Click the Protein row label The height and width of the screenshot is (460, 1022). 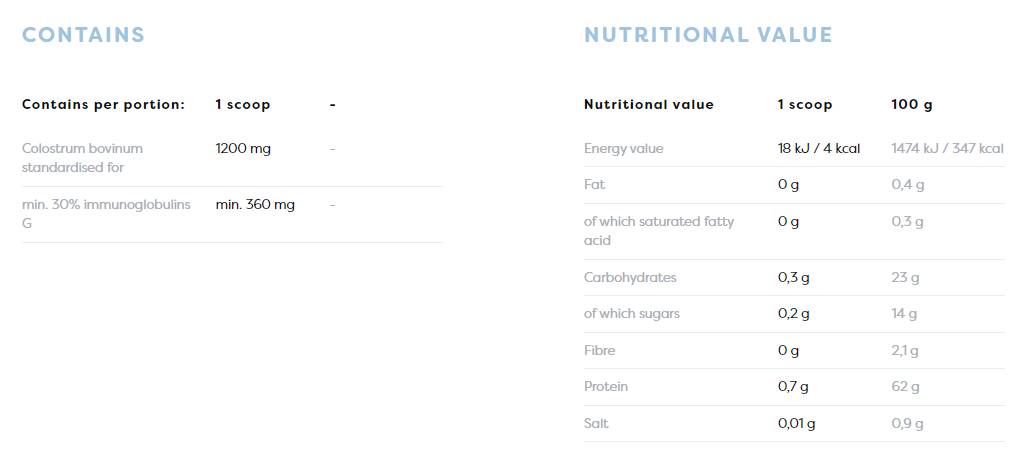point(606,386)
